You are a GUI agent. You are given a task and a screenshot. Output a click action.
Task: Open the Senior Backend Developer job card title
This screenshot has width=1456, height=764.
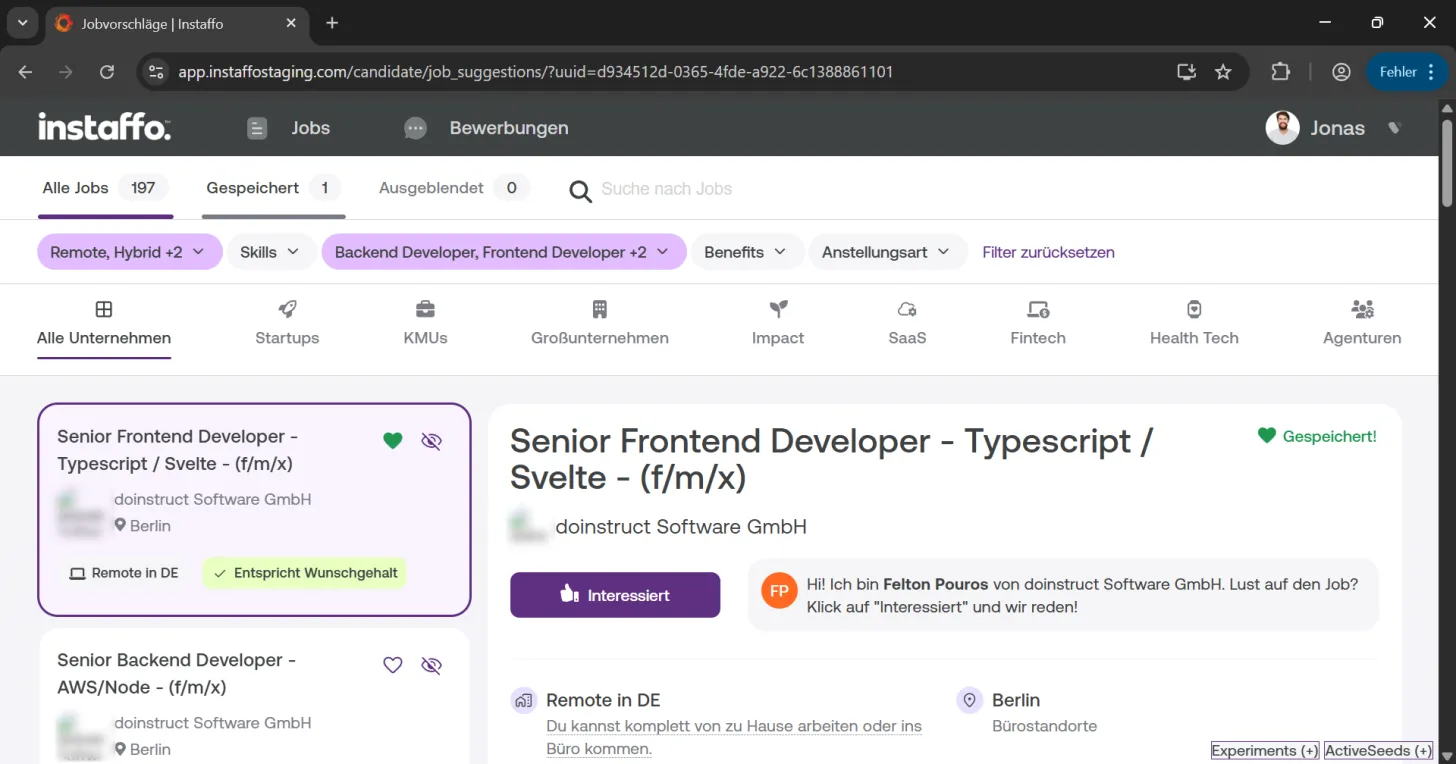point(177,674)
